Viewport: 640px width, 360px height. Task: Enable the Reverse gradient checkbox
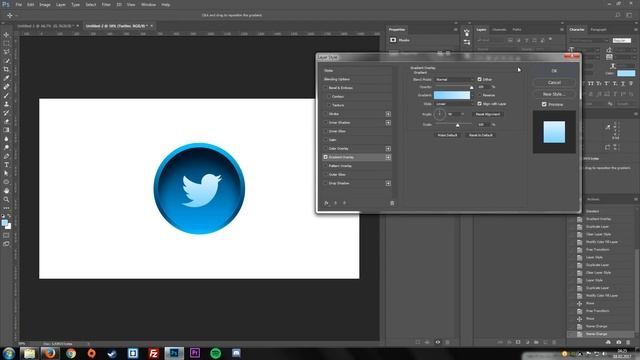click(x=480, y=95)
